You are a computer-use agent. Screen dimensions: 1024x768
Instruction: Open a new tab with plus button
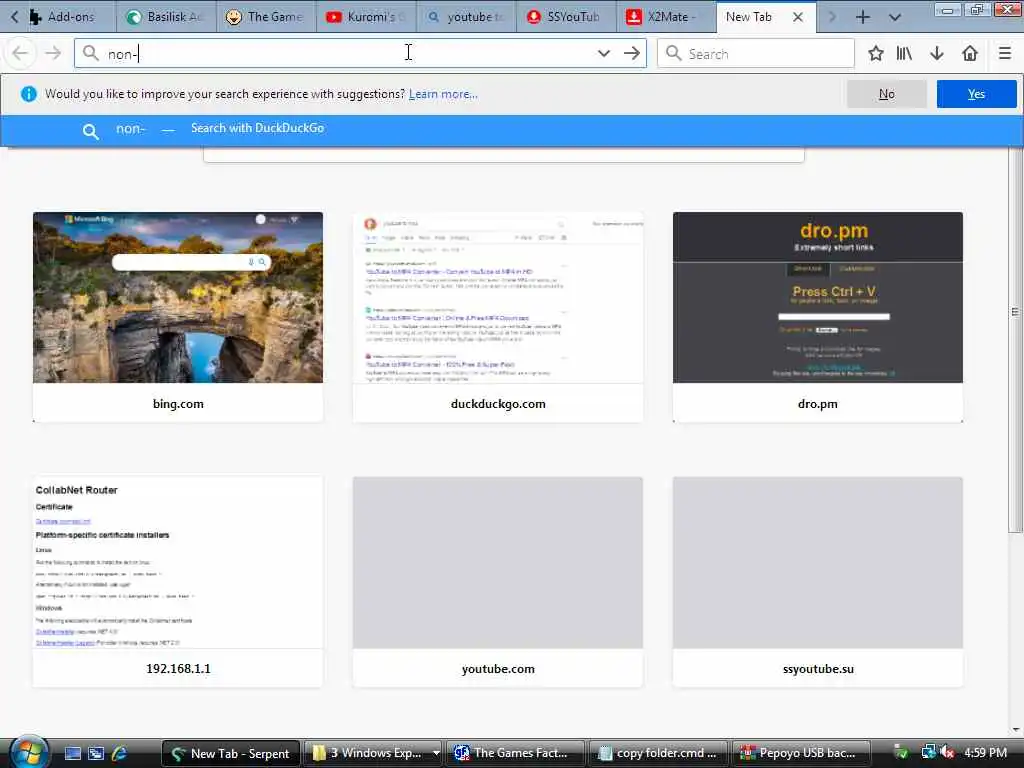pos(863,18)
